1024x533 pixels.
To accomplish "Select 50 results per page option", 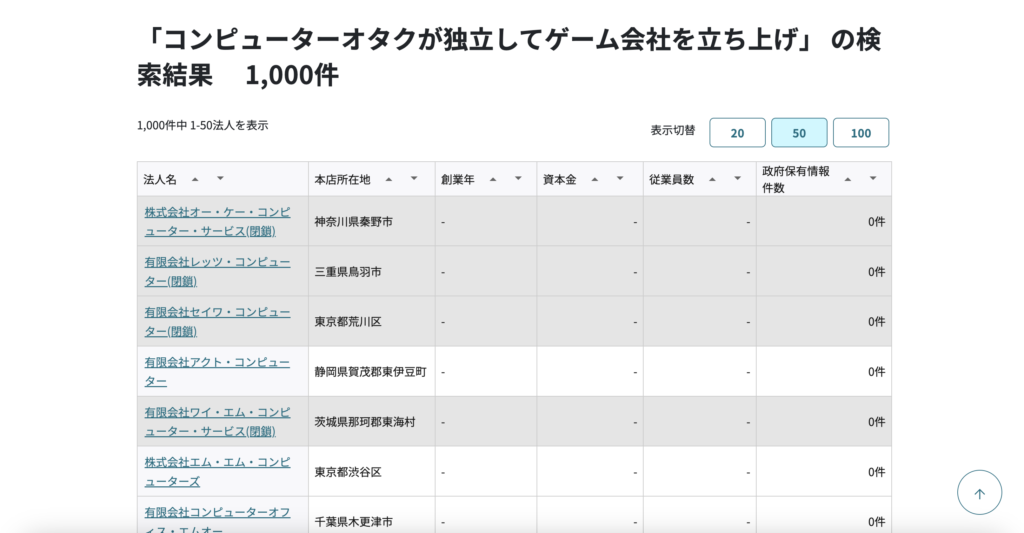I will coord(799,133).
